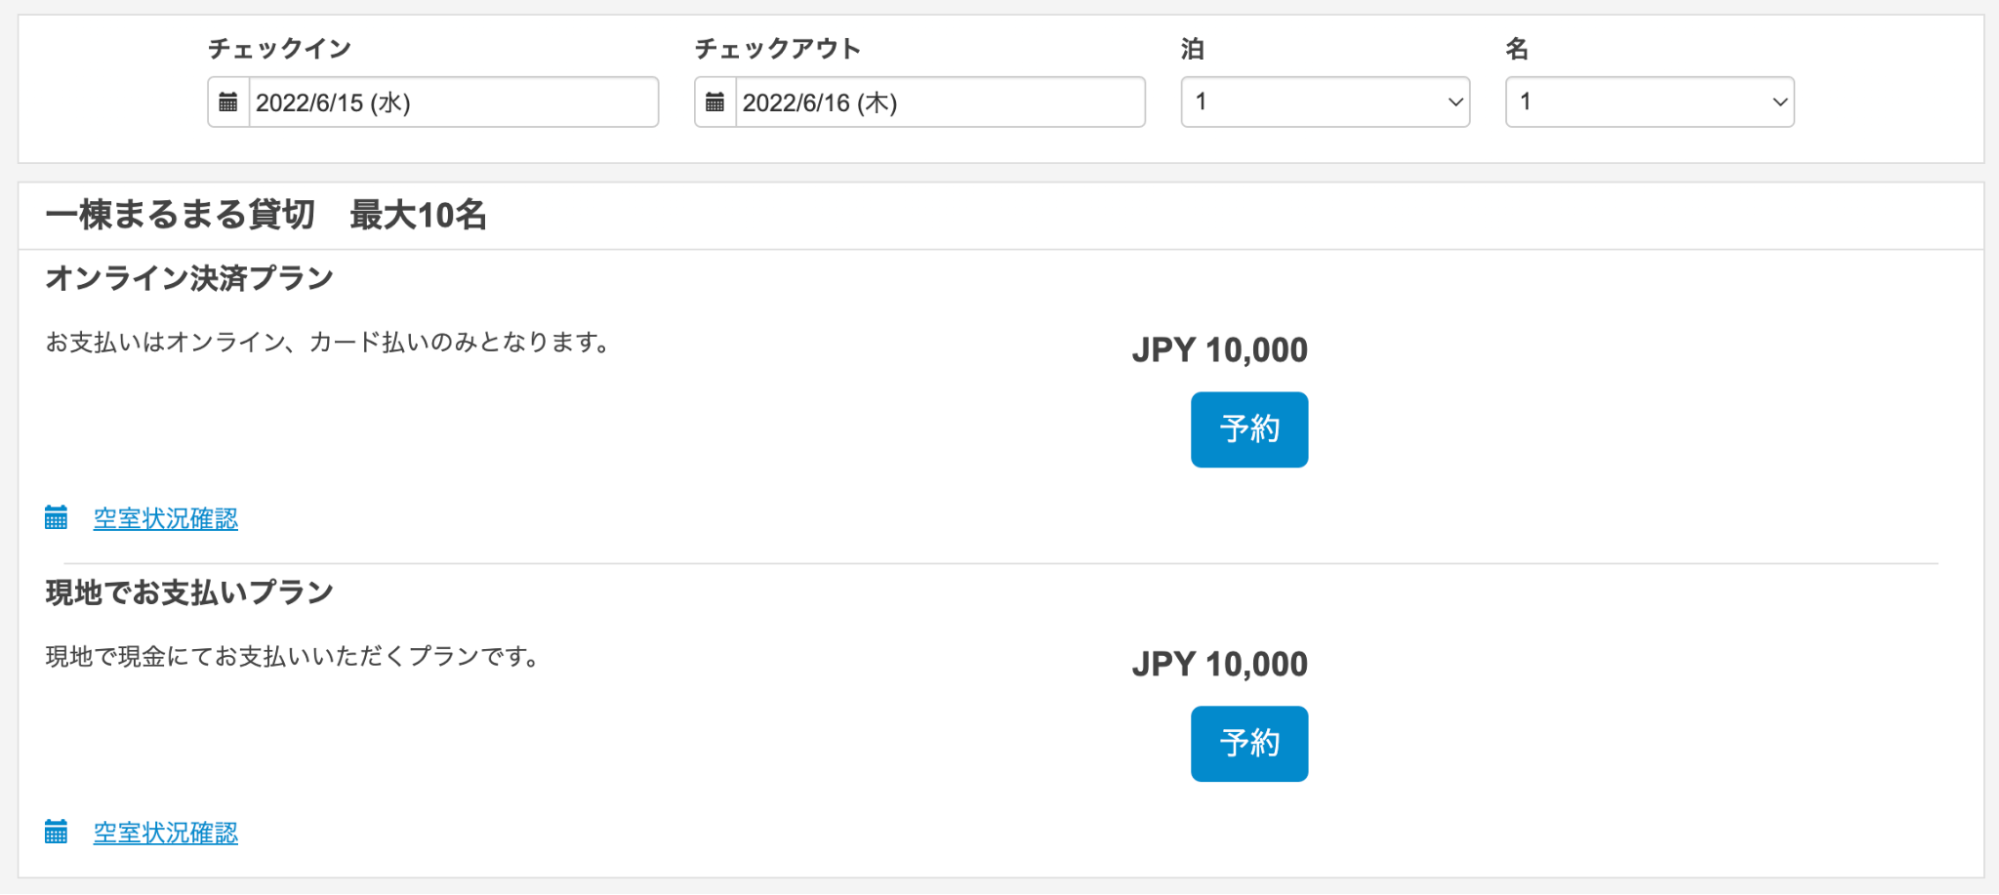Click the JPY 10,000 price of online plan

click(x=1219, y=350)
